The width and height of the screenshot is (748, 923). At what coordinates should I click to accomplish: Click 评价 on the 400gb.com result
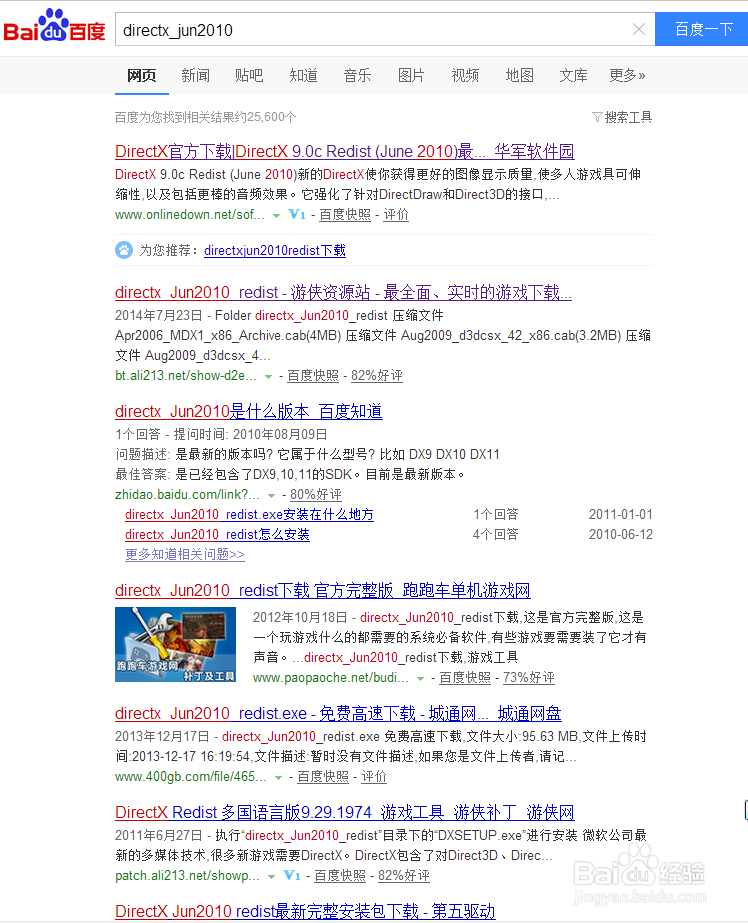(x=374, y=777)
